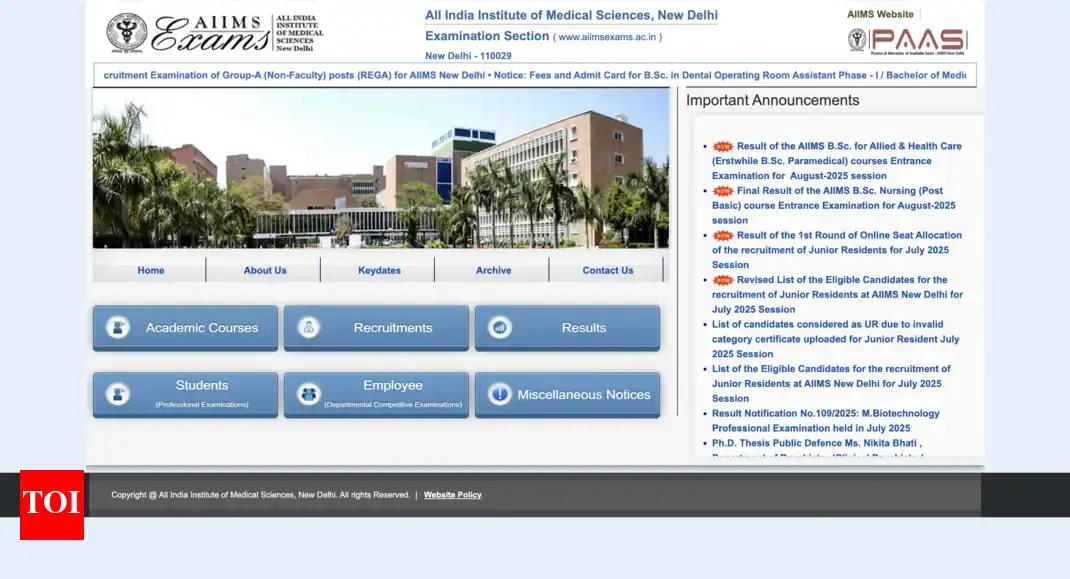Viewport: 1070px width, 579px height.
Task: Click the Dental Operating Room Assistant notice
Action: pyautogui.click(x=729, y=75)
